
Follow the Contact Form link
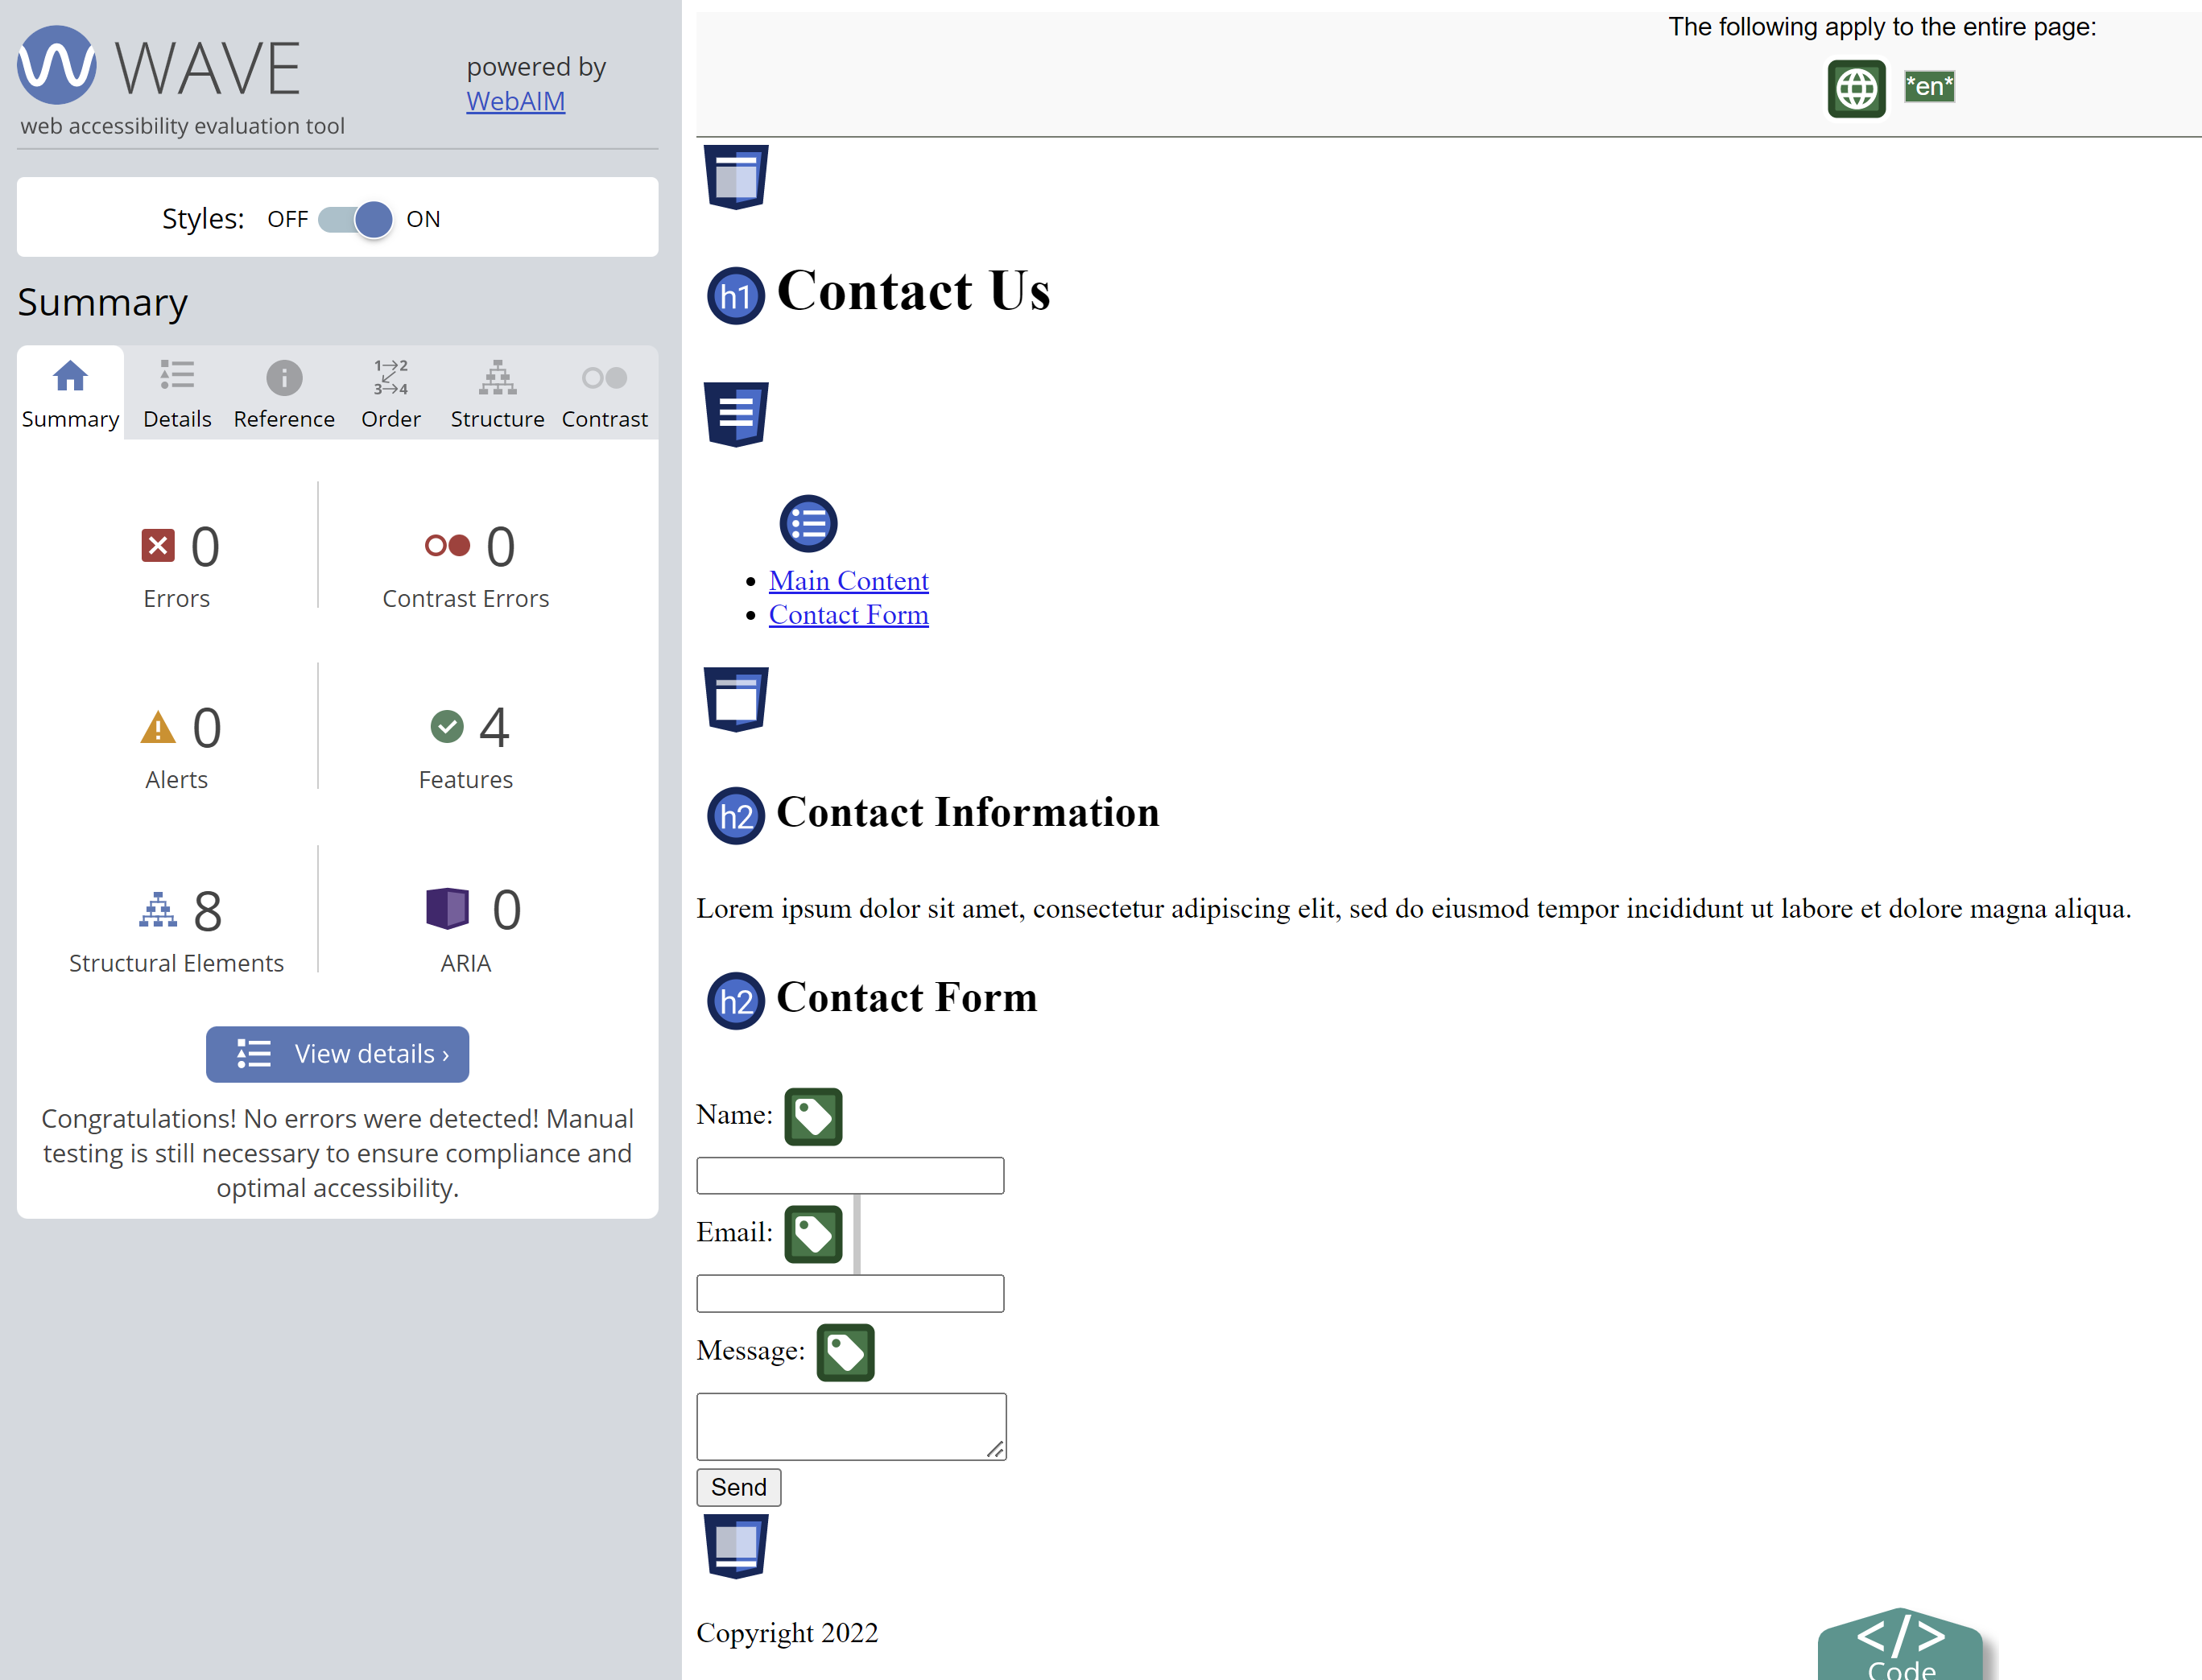point(849,614)
